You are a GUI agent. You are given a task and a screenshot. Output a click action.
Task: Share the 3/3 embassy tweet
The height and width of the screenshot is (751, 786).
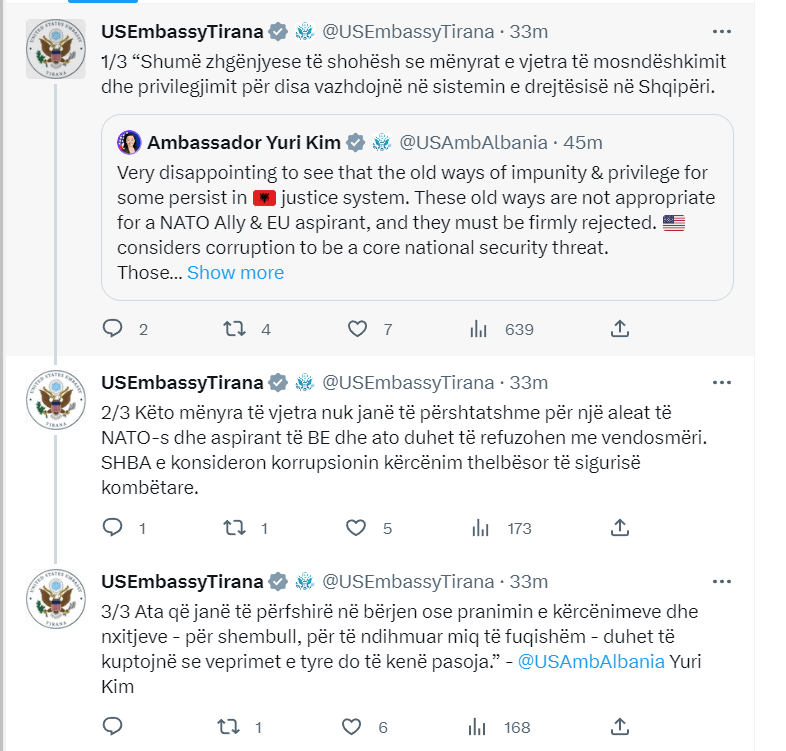[x=619, y=727]
